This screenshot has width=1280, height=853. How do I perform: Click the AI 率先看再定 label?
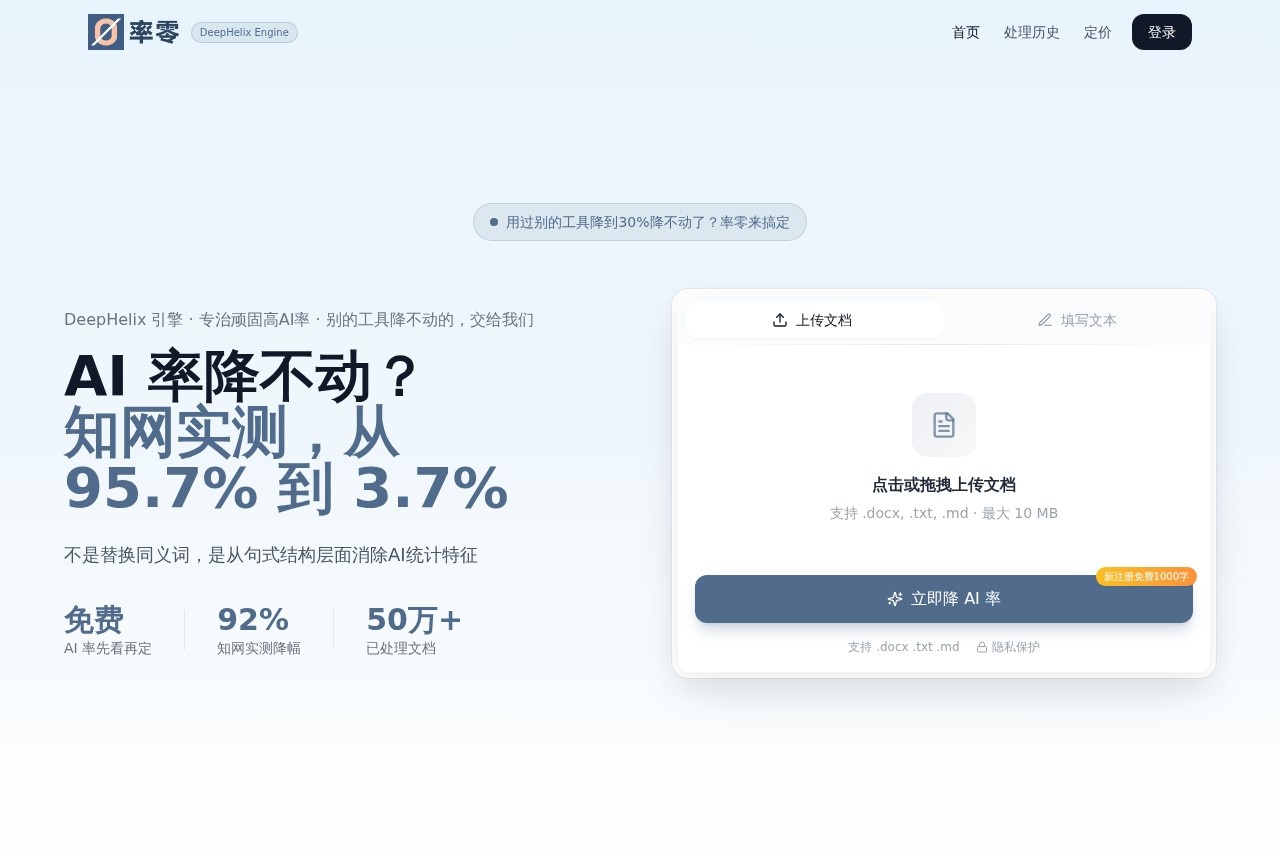[x=108, y=648]
